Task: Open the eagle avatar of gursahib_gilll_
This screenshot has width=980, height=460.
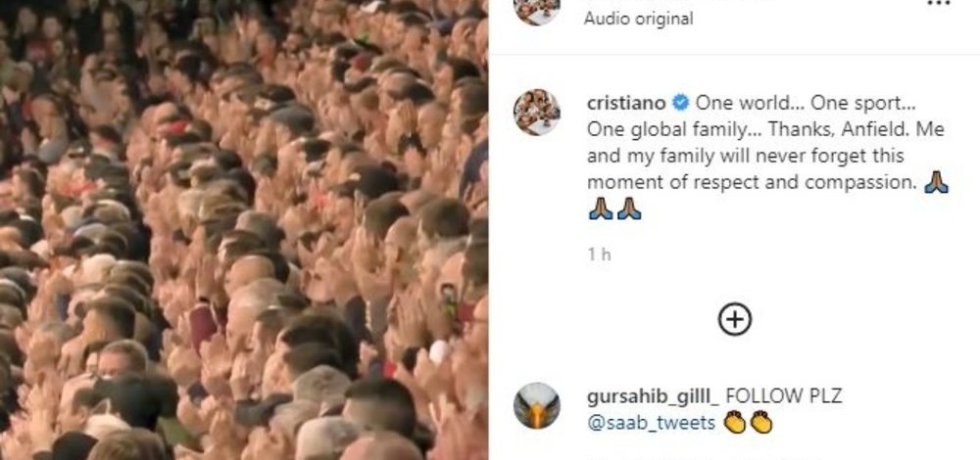Action: pos(537,406)
